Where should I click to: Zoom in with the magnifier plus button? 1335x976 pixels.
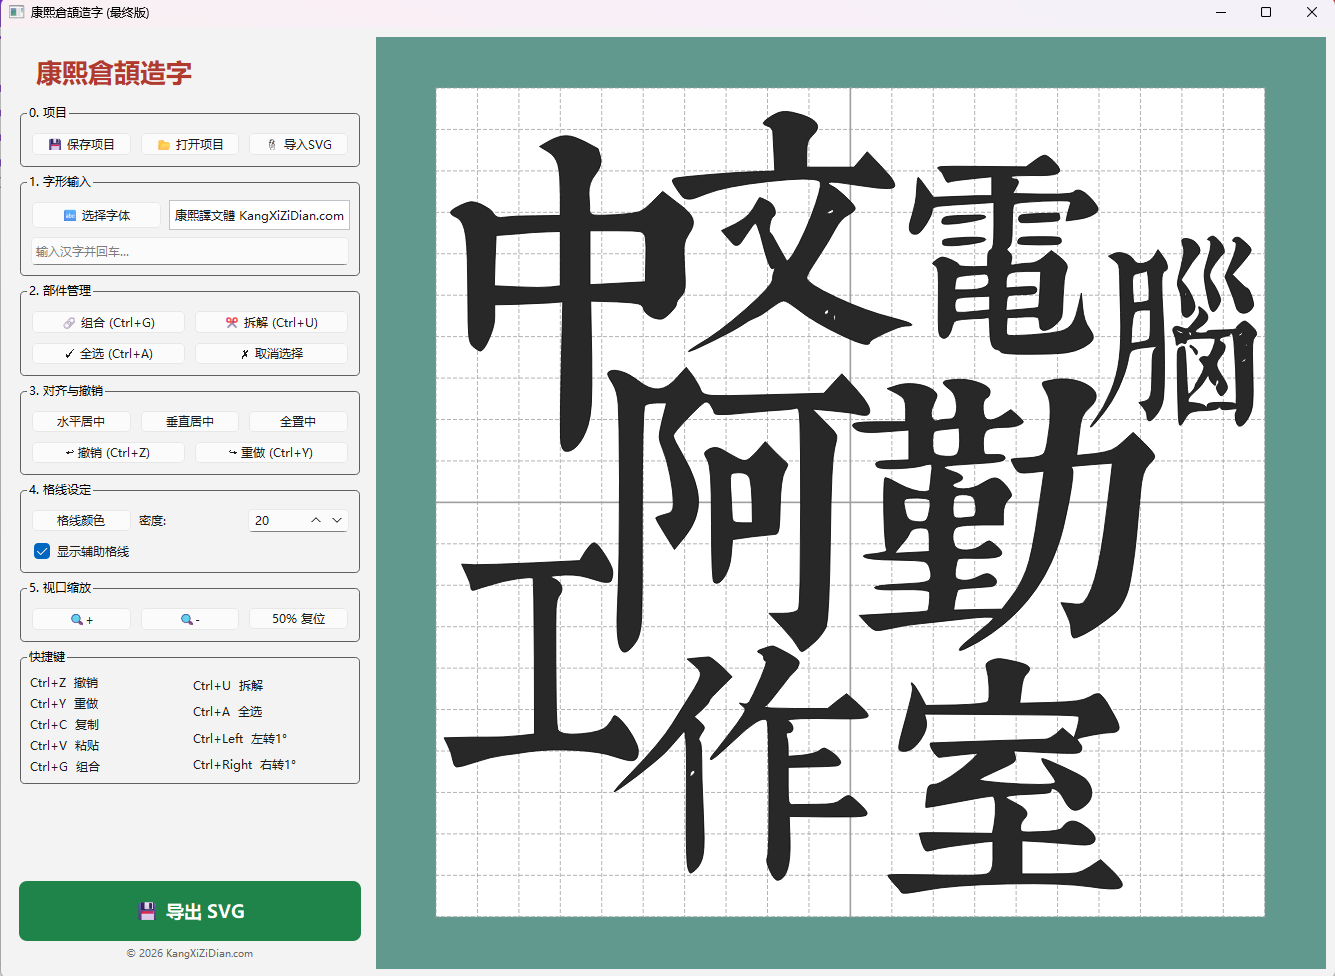(x=82, y=620)
